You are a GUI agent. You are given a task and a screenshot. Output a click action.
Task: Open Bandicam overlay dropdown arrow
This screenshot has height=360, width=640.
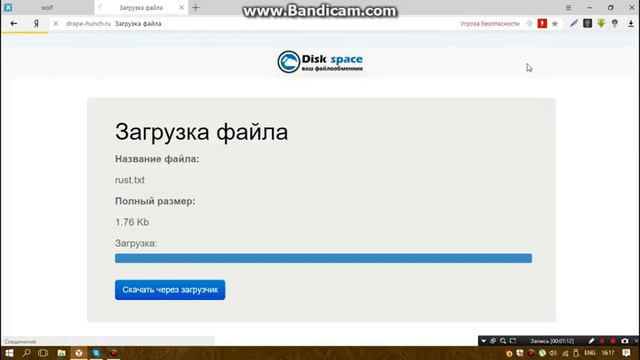point(484,341)
